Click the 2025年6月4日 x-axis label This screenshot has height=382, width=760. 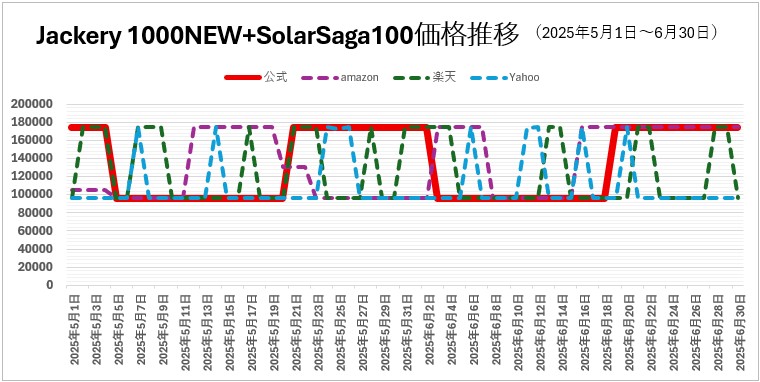452,330
